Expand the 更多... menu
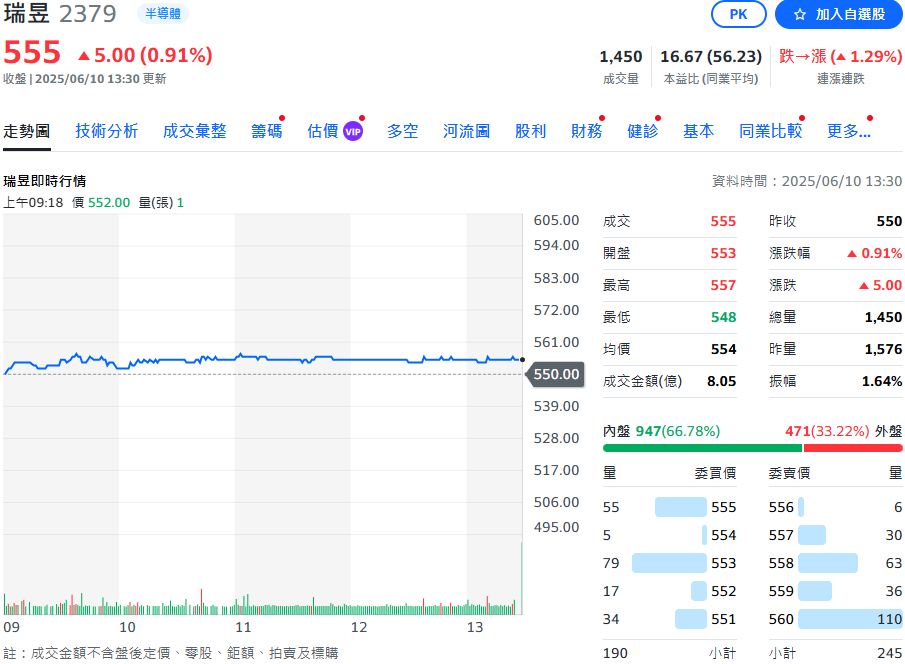 [848, 131]
